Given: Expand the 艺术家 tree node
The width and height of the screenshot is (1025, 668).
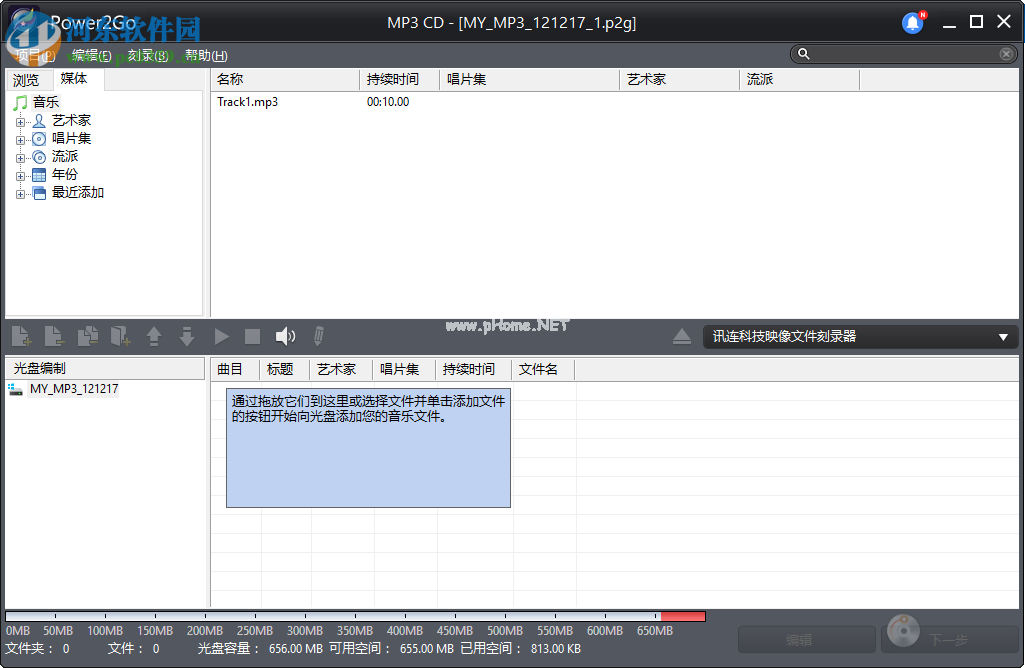Looking at the screenshot, I should coord(22,120).
